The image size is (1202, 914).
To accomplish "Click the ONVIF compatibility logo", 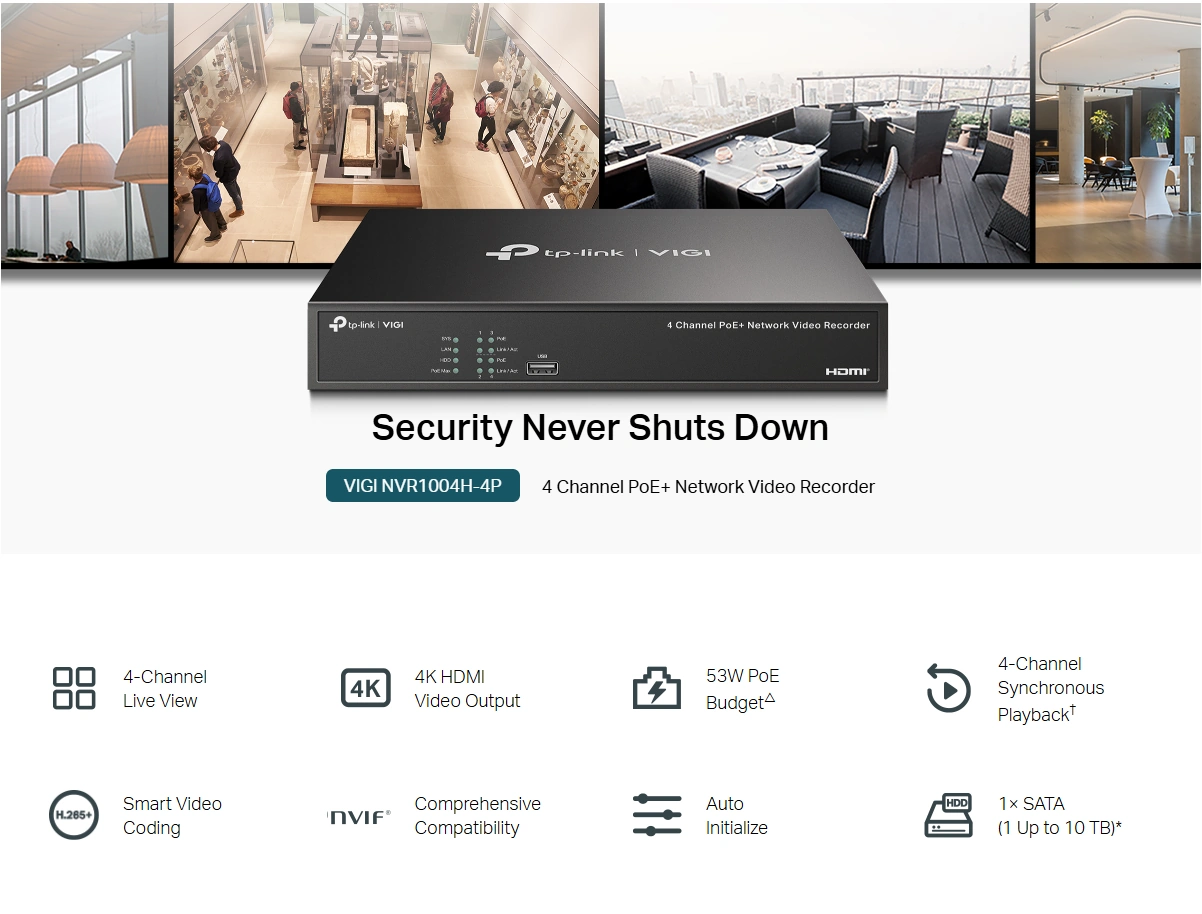I will pyautogui.click(x=359, y=816).
